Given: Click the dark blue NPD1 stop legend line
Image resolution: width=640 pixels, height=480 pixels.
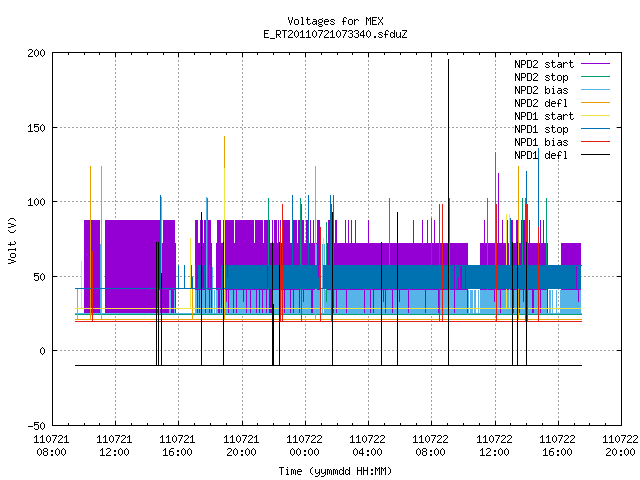Looking at the screenshot, I should click(596, 129).
